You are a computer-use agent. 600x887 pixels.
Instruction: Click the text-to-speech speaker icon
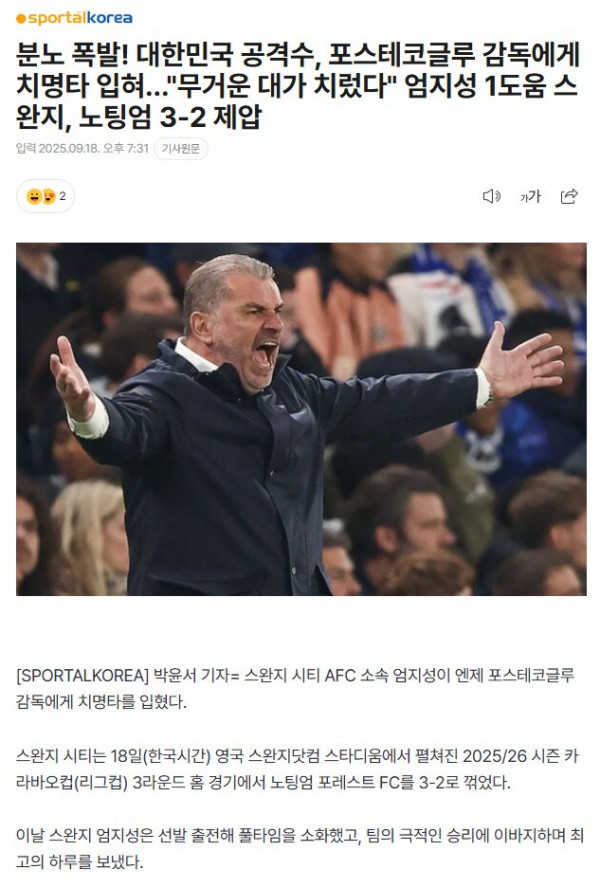pos(491,196)
